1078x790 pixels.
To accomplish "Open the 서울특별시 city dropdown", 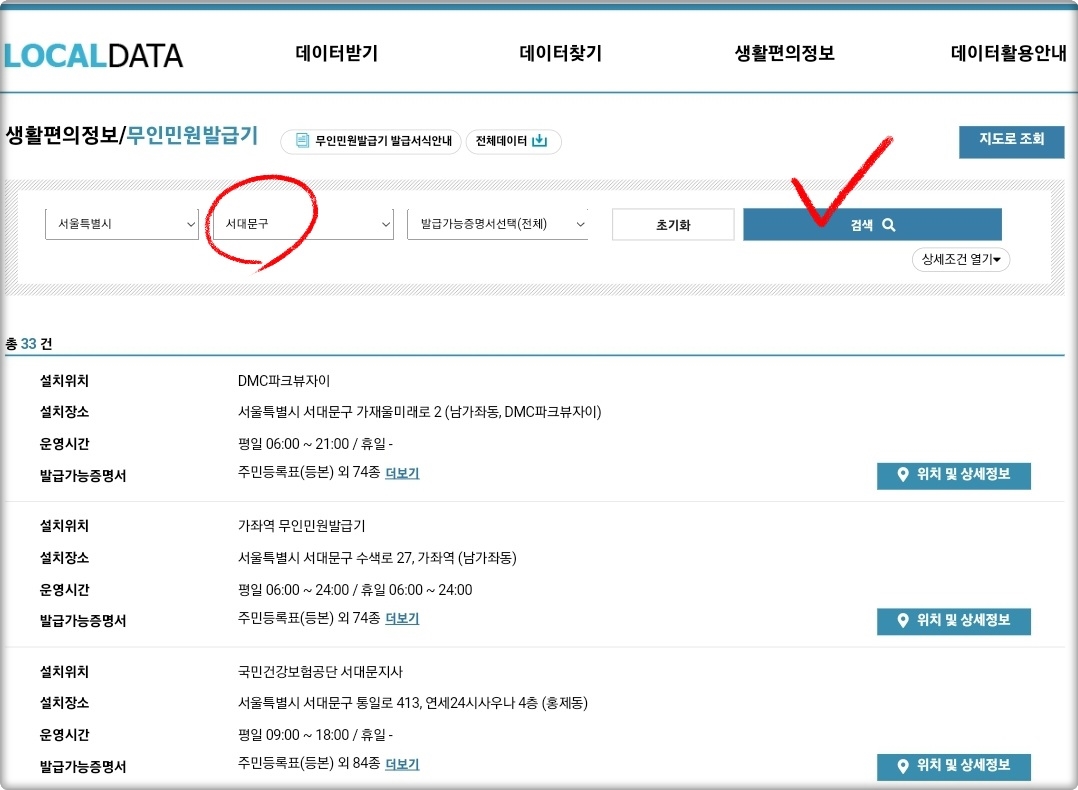I will [122, 224].
